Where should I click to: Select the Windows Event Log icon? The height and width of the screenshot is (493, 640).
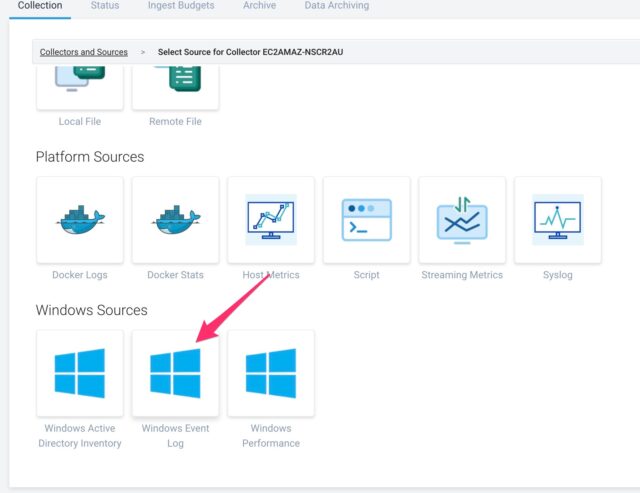pyautogui.click(x=175, y=373)
